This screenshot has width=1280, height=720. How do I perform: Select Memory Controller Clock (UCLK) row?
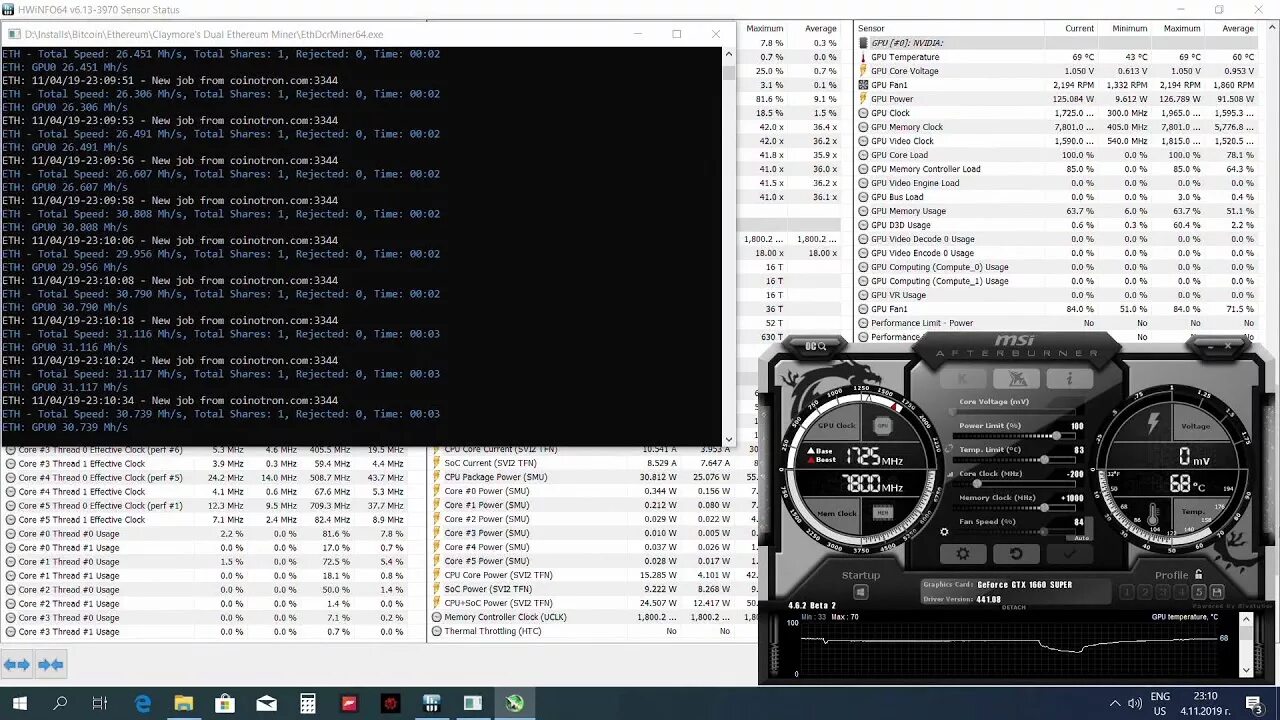point(594,617)
